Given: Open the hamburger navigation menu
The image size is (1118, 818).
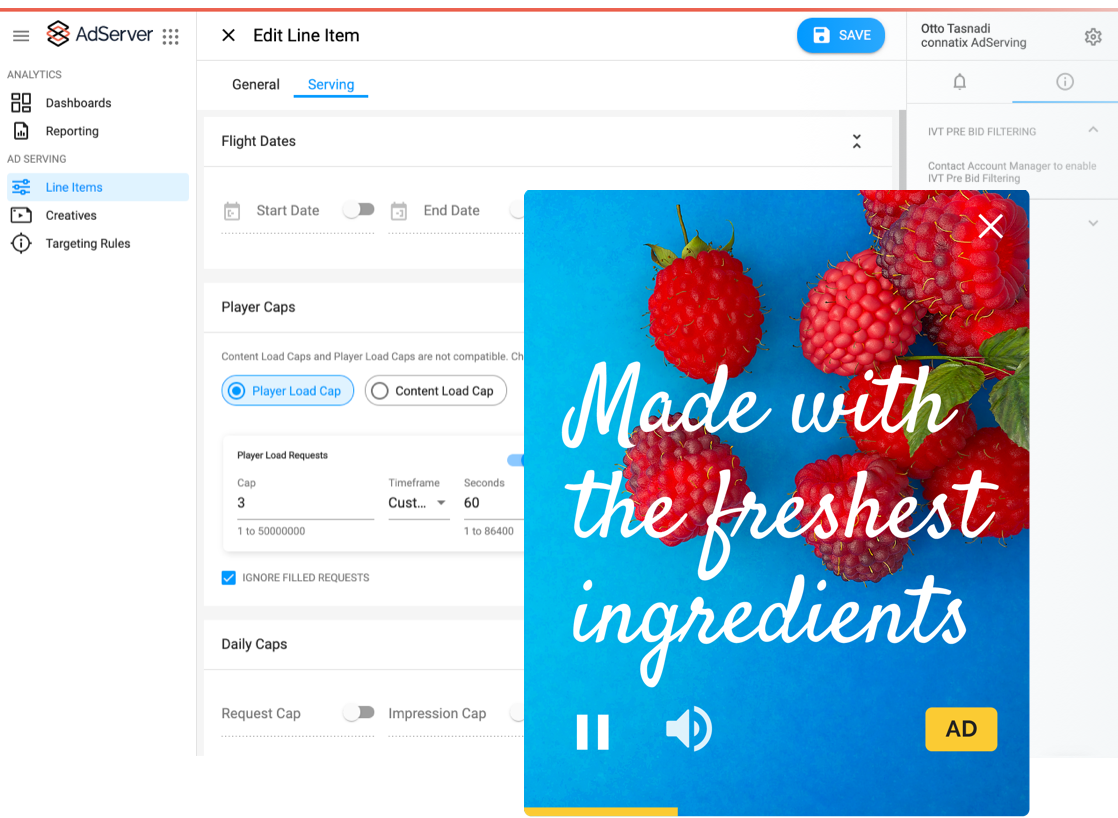Looking at the screenshot, I should pos(21,36).
